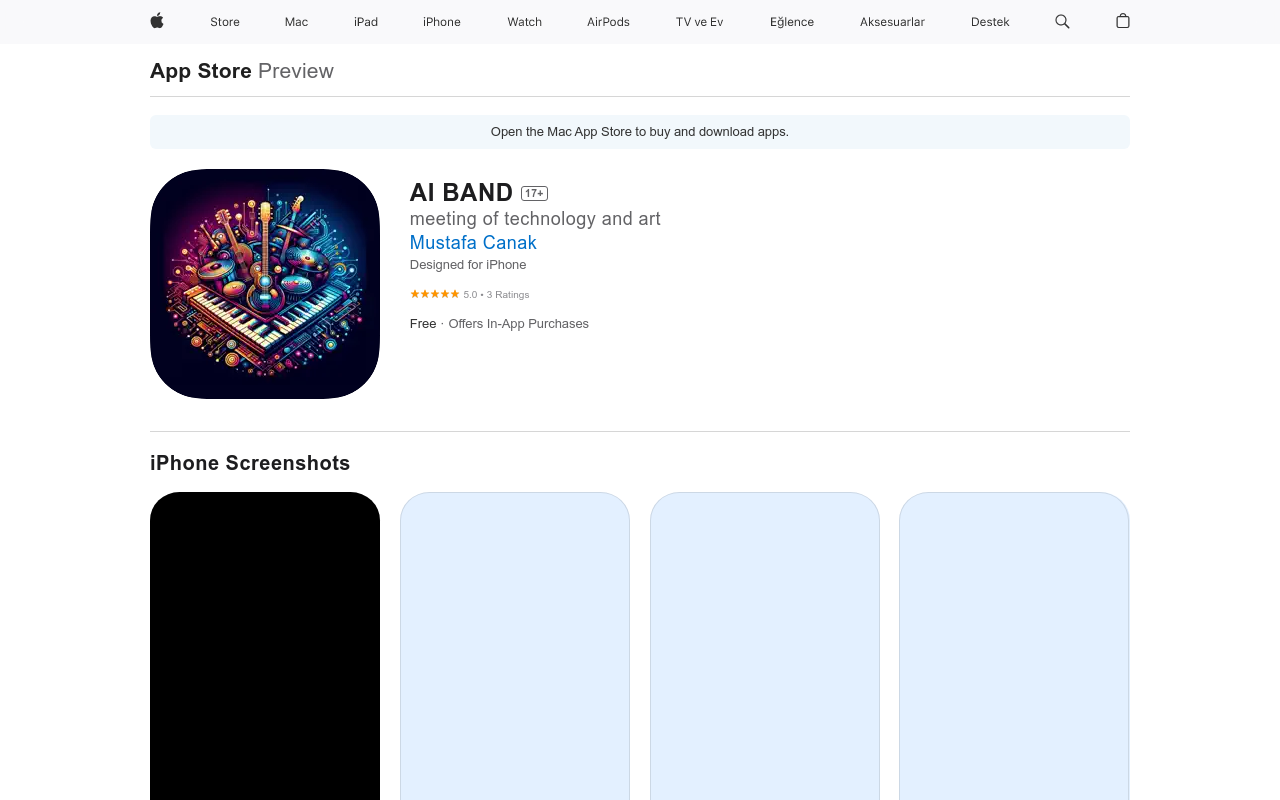Image resolution: width=1280 pixels, height=800 pixels.
Task: Open the Eğlence menu item
Action: click(x=792, y=22)
